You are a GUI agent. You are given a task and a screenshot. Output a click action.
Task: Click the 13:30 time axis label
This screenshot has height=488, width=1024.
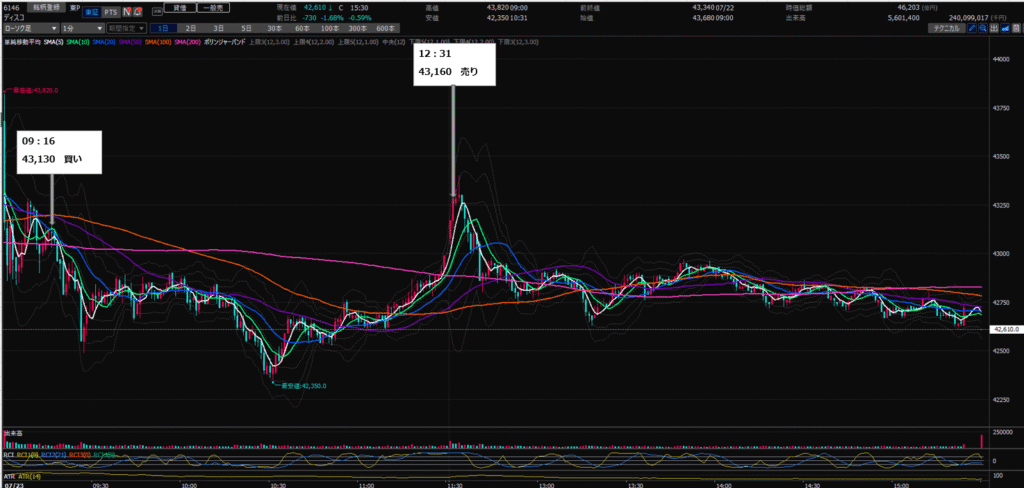(634, 485)
